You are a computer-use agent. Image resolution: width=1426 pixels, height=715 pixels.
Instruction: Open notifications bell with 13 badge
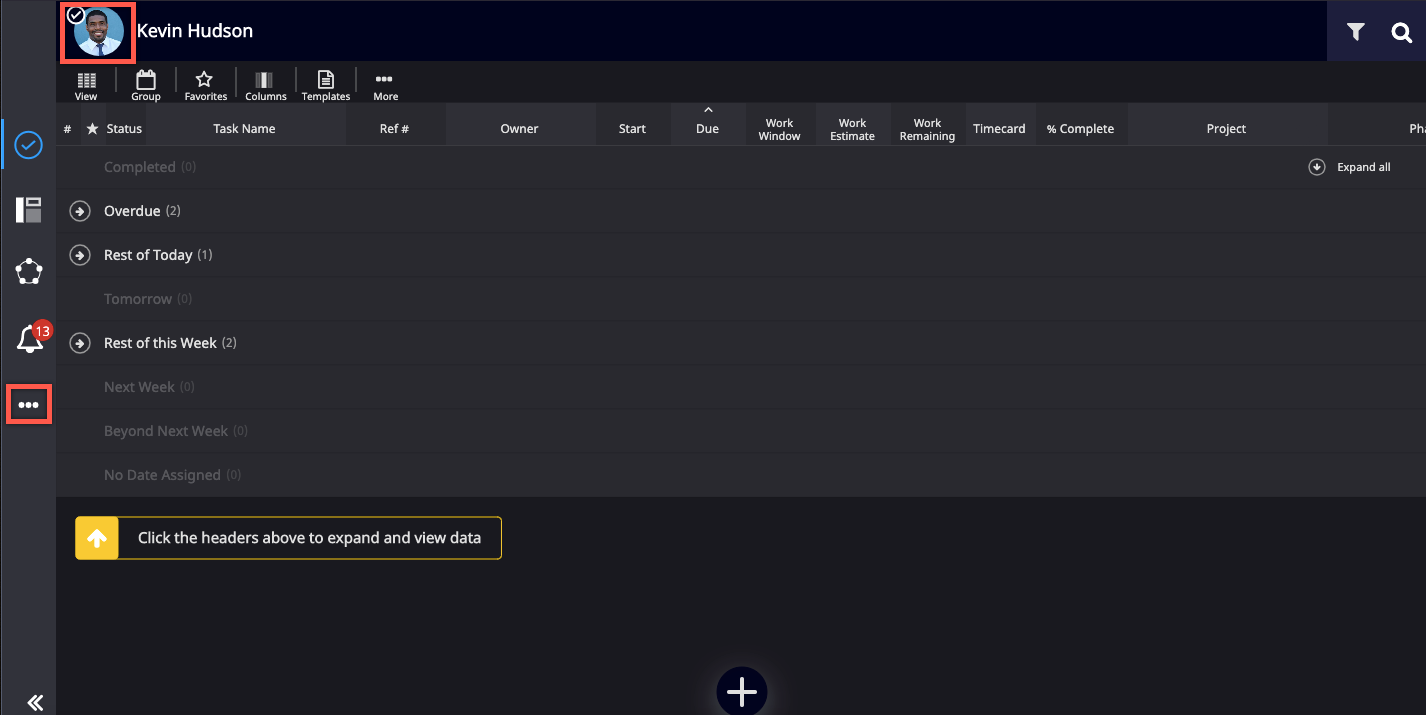click(x=30, y=340)
